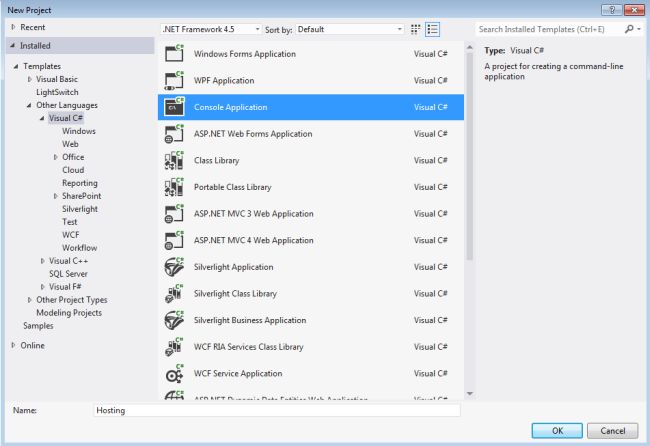
Task: Select the Portable Class Library label
Action: 233,187
